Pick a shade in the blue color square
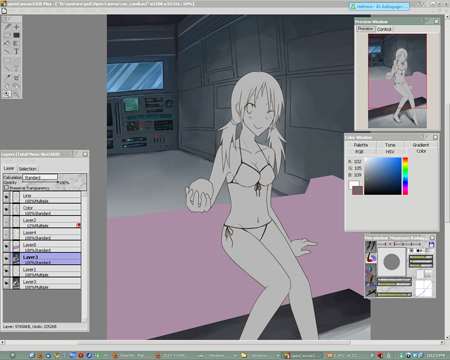Viewport: 450px width, 360px height. pyautogui.click(x=383, y=176)
